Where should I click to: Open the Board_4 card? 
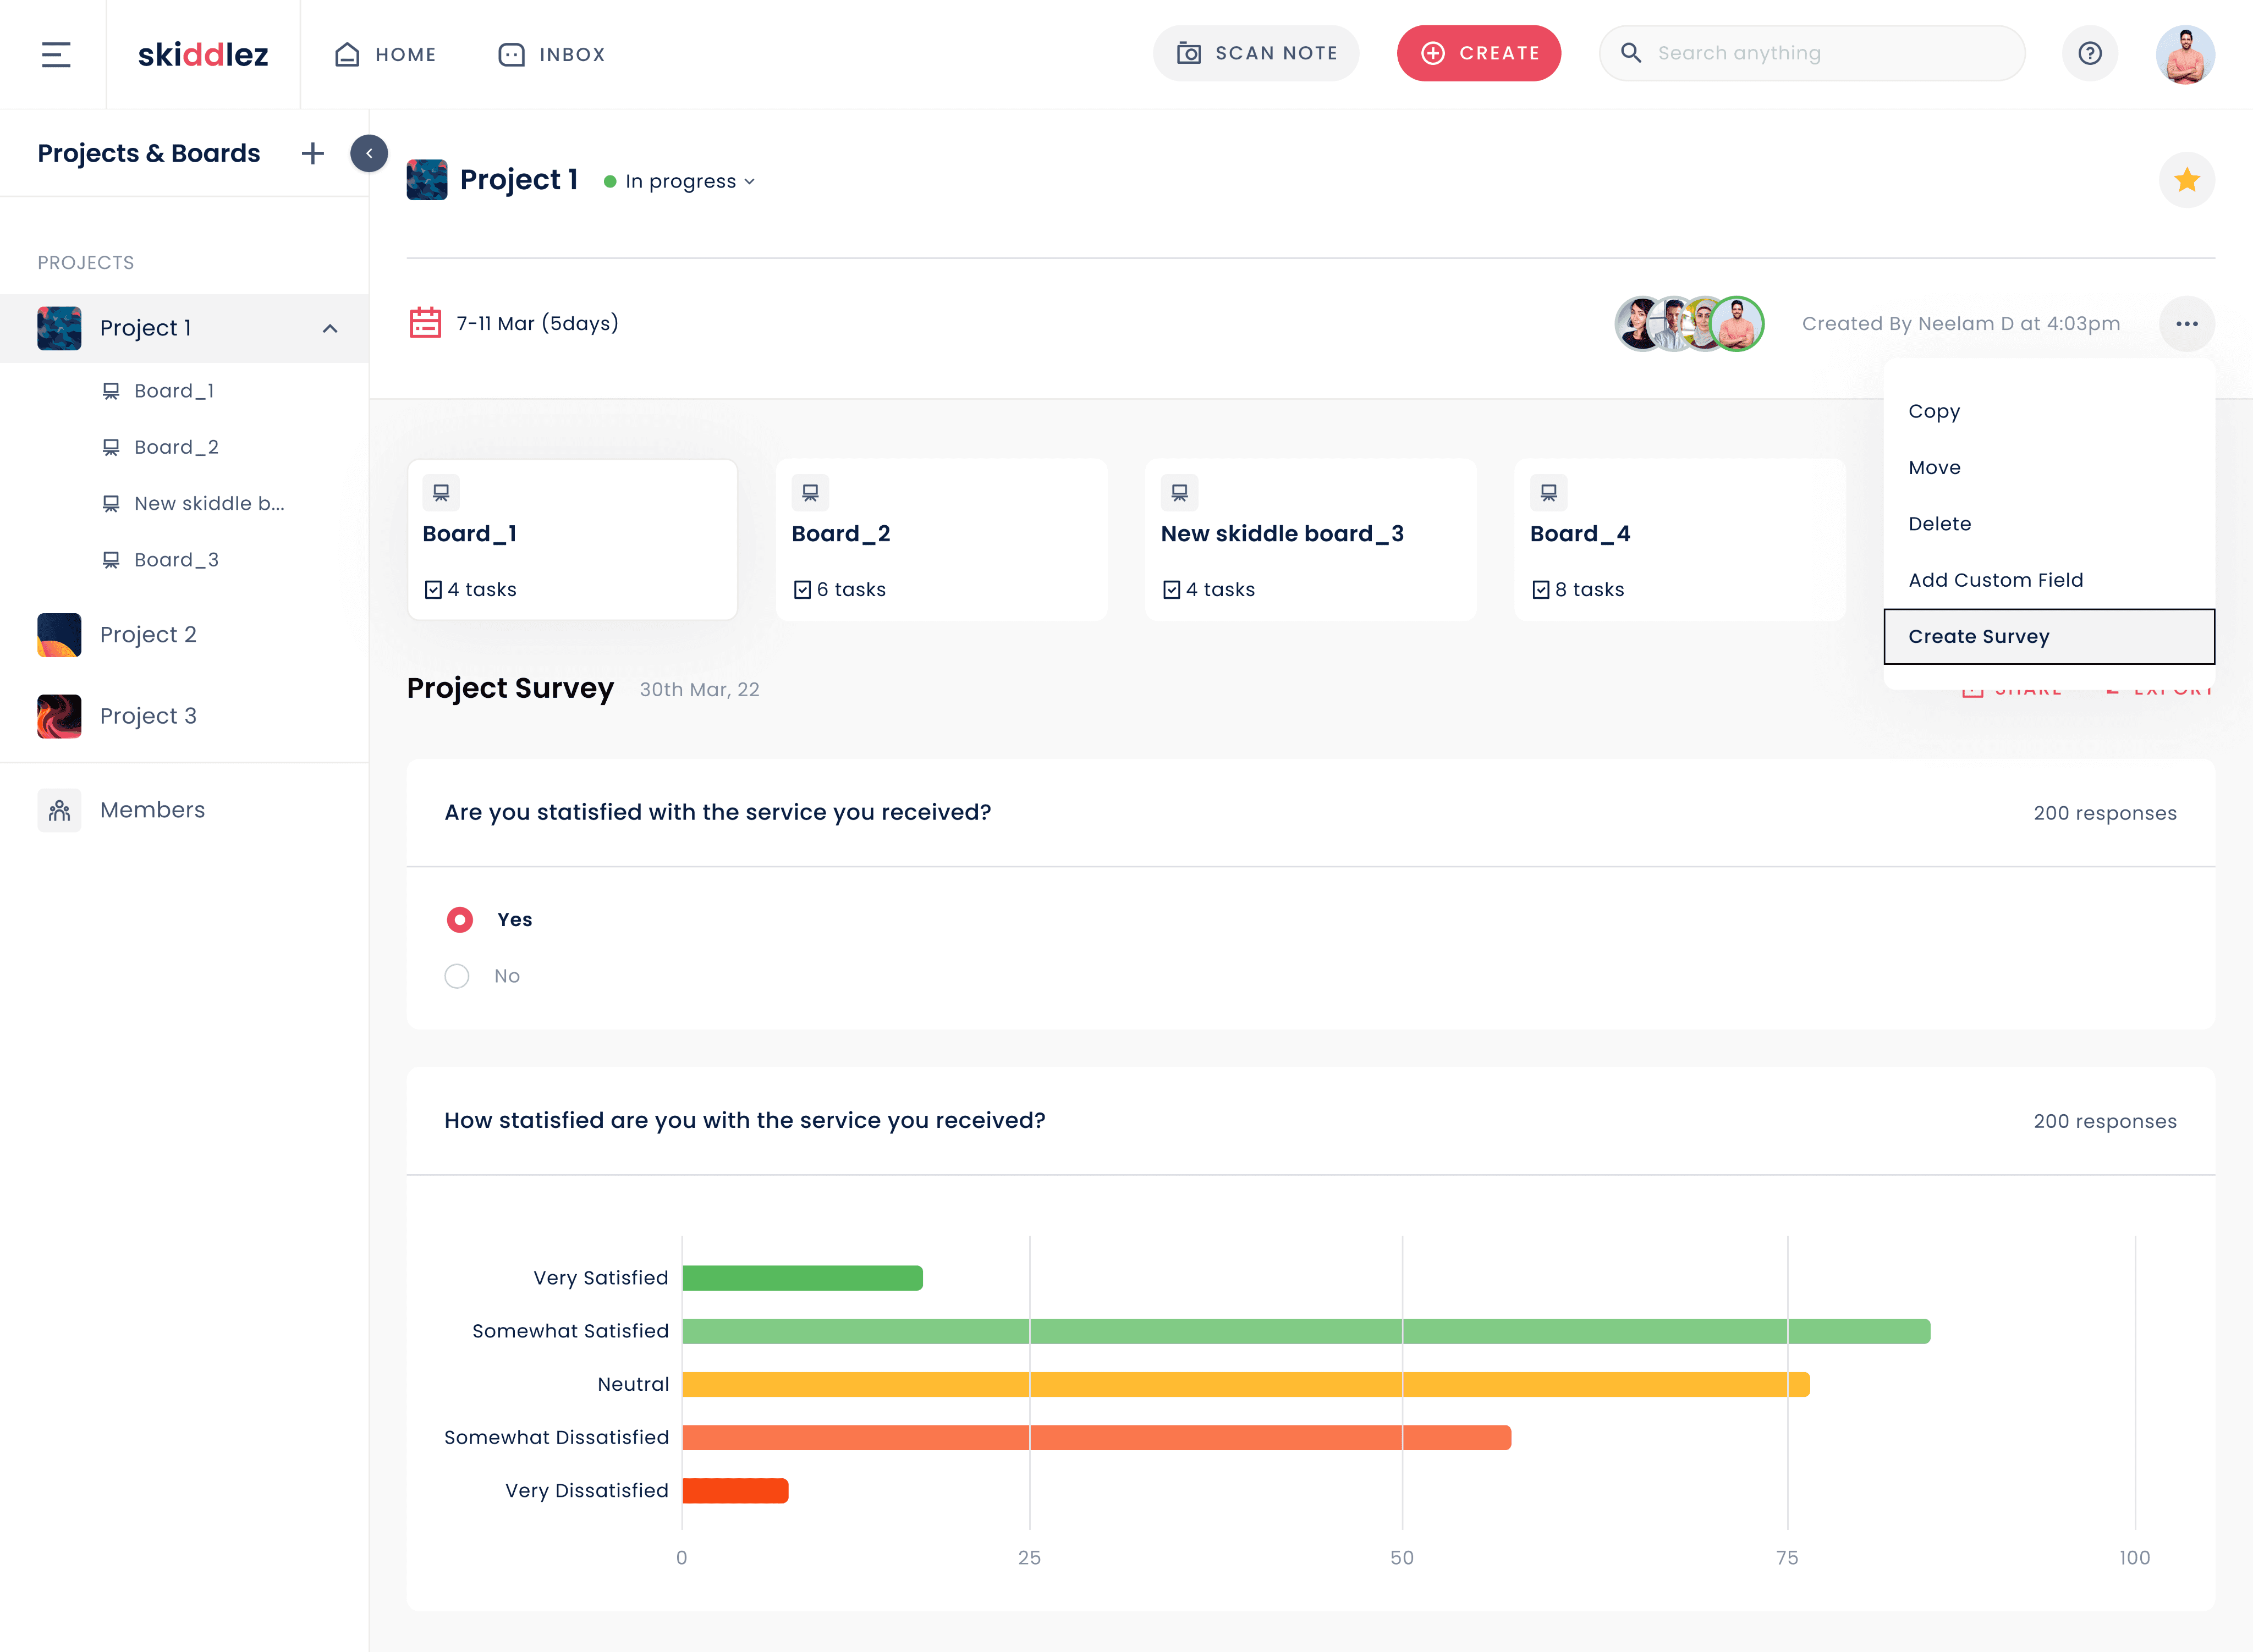(x=1679, y=540)
